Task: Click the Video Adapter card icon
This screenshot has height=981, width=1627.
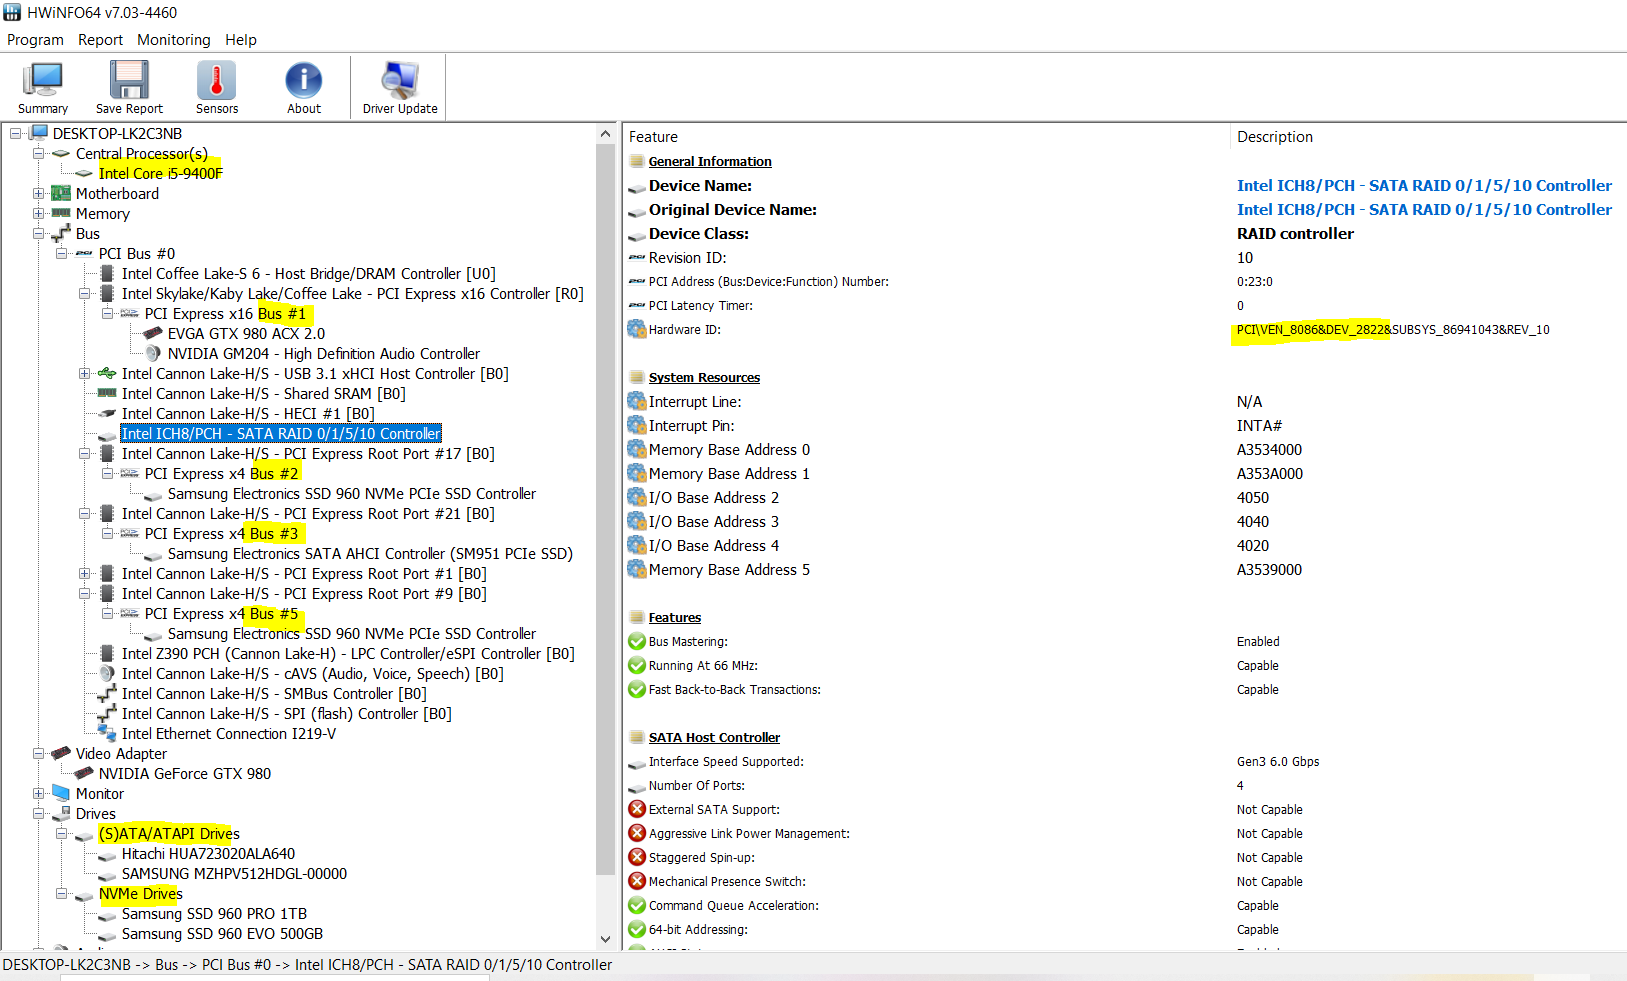Action: point(61,753)
